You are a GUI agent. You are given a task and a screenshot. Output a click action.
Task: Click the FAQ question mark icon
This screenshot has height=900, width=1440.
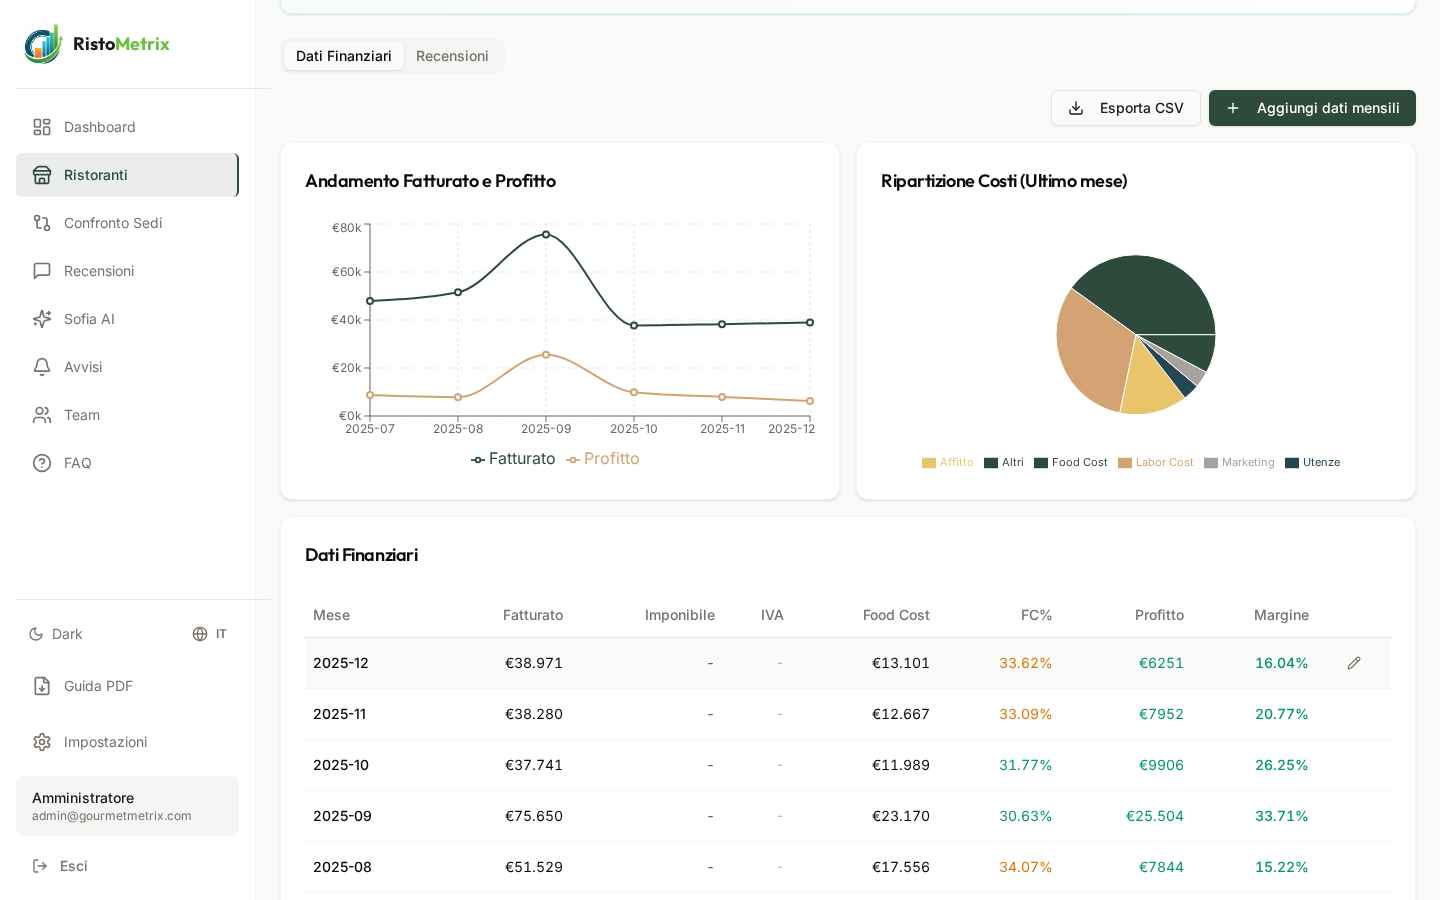tap(42, 463)
